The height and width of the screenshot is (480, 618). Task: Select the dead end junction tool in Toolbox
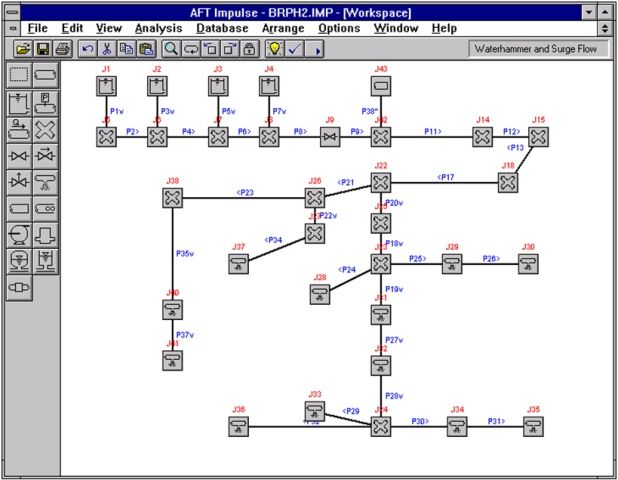coord(19,208)
